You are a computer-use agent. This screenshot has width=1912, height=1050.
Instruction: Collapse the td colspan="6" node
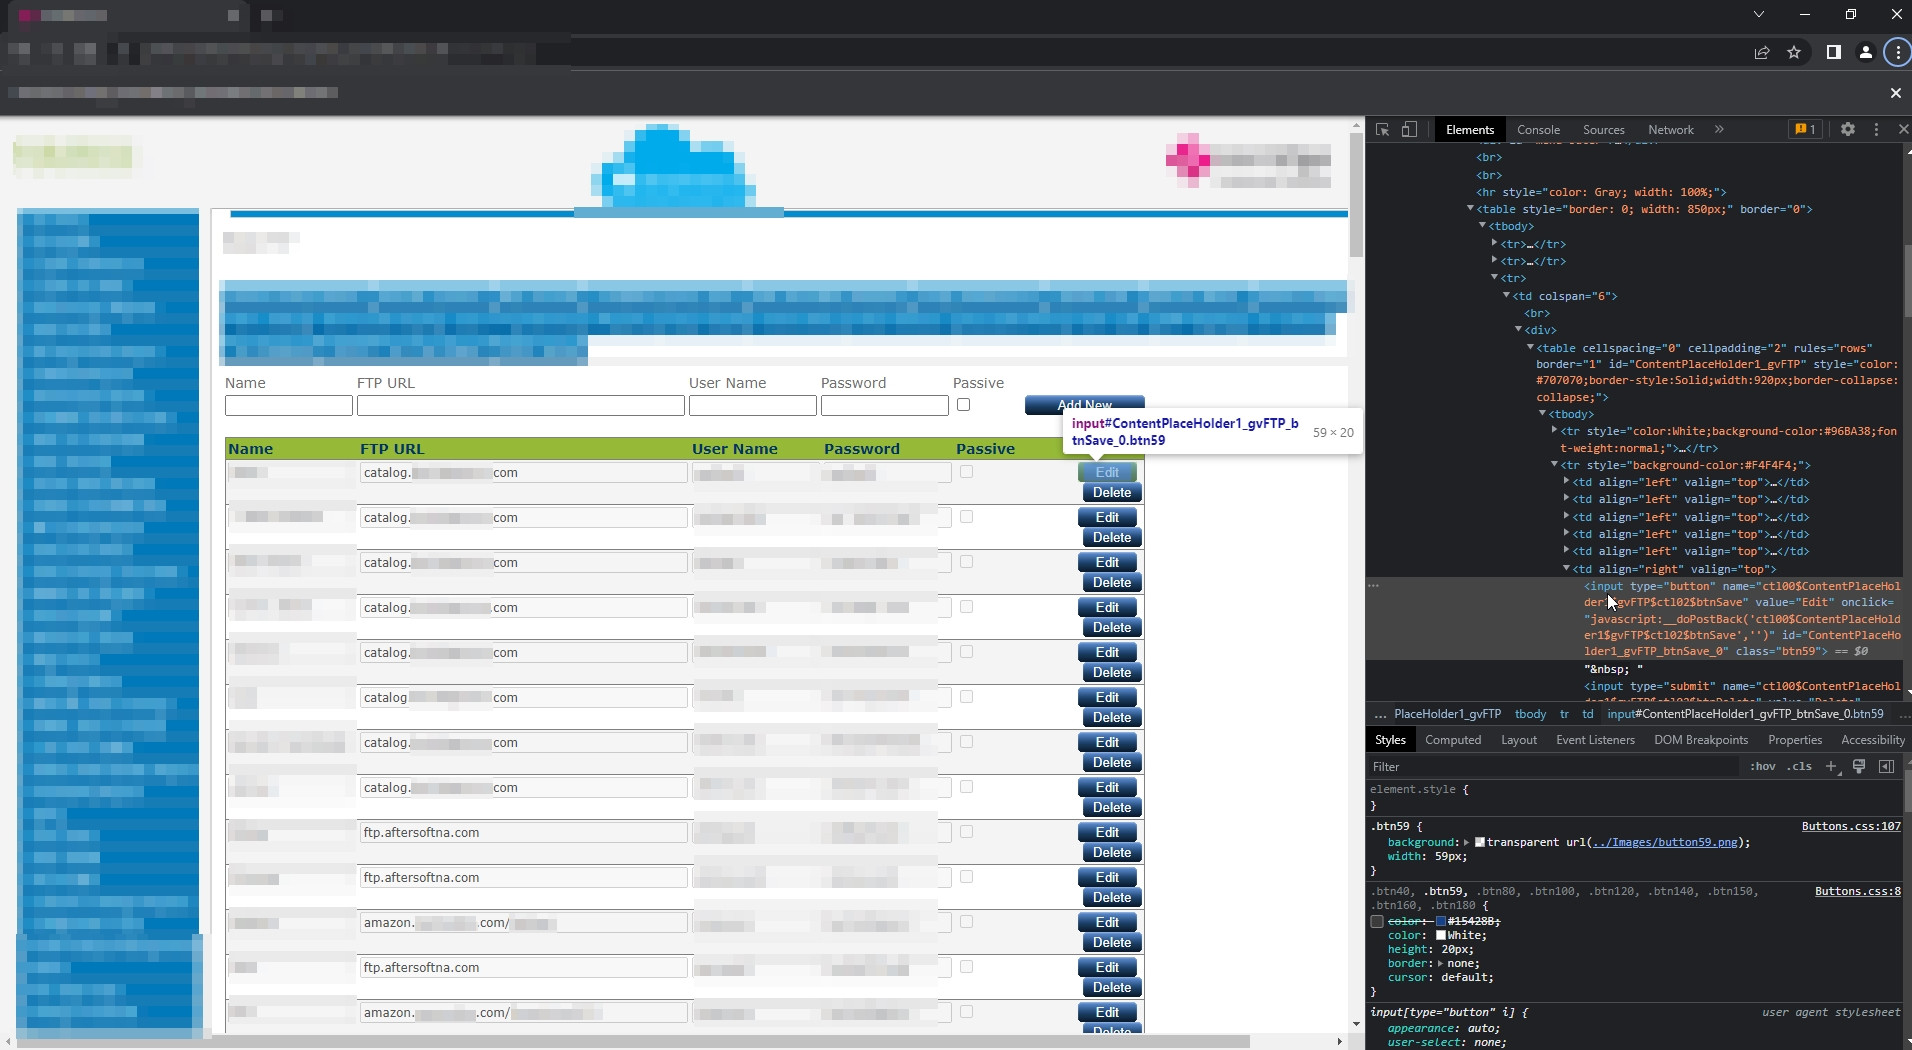(1506, 296)
